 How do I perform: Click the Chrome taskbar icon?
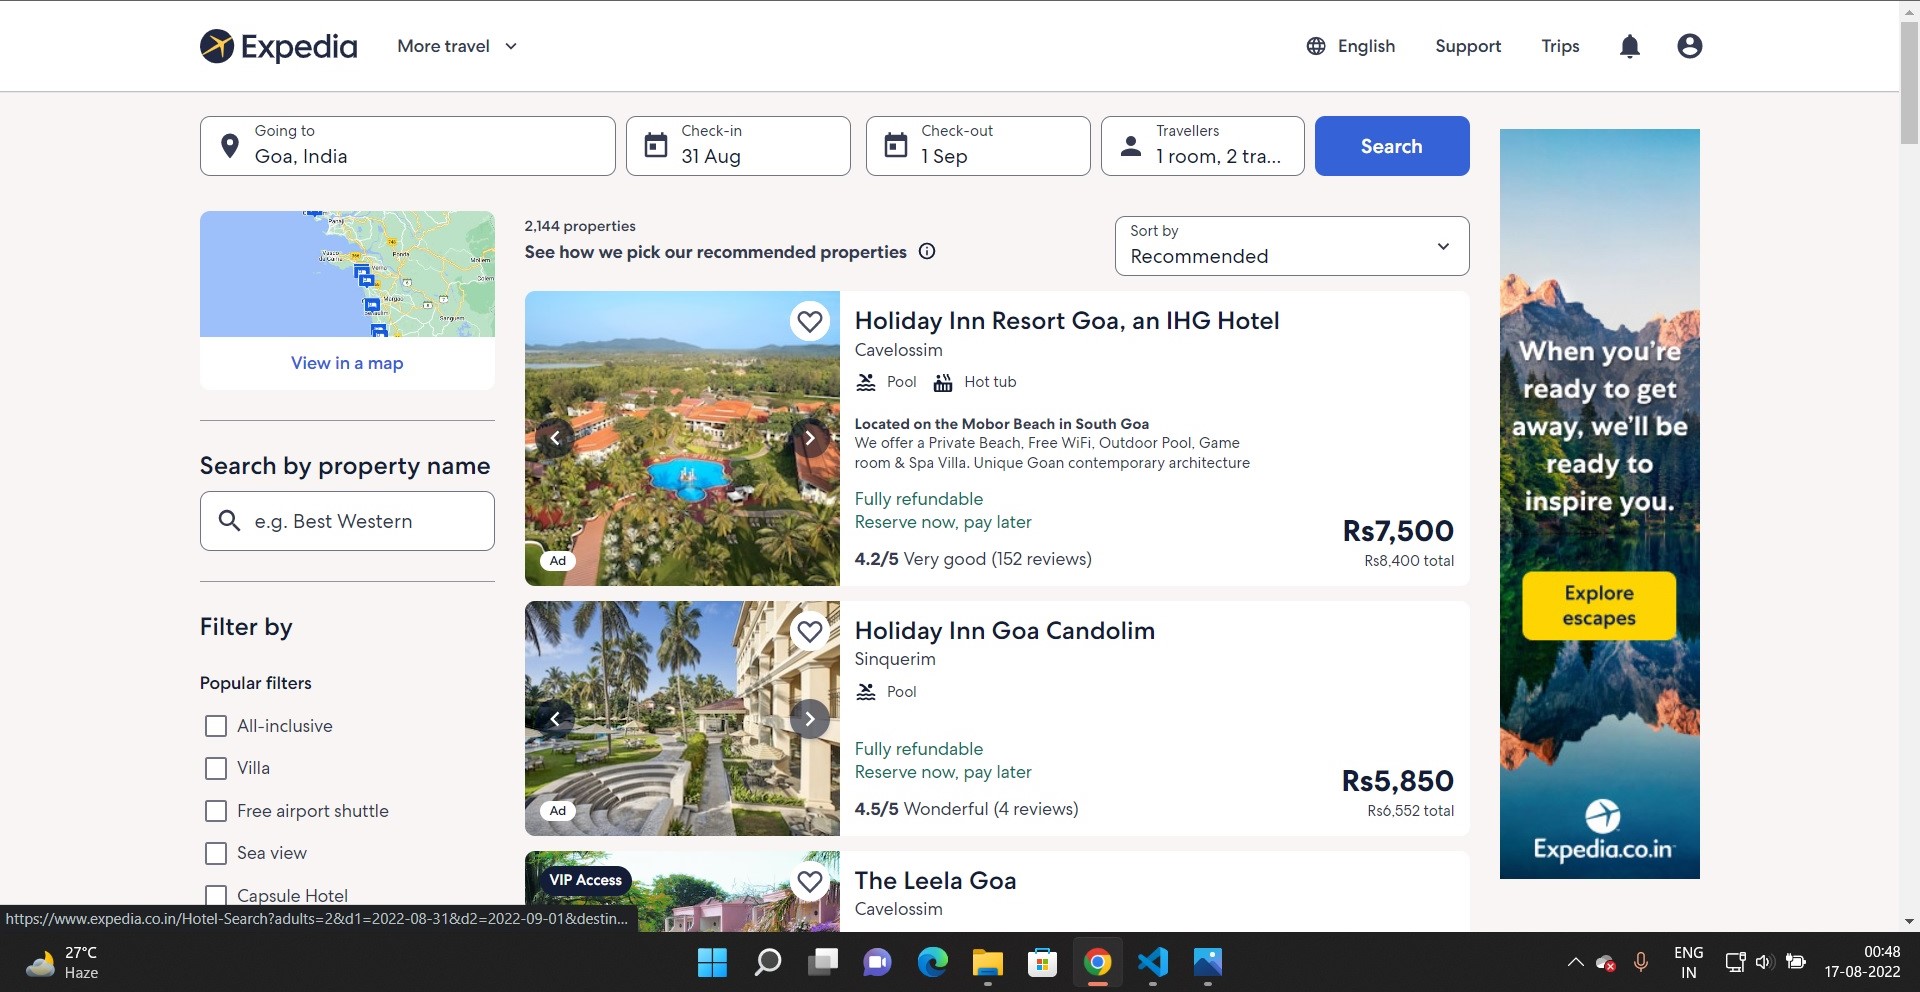click(x=1097, y=962)
